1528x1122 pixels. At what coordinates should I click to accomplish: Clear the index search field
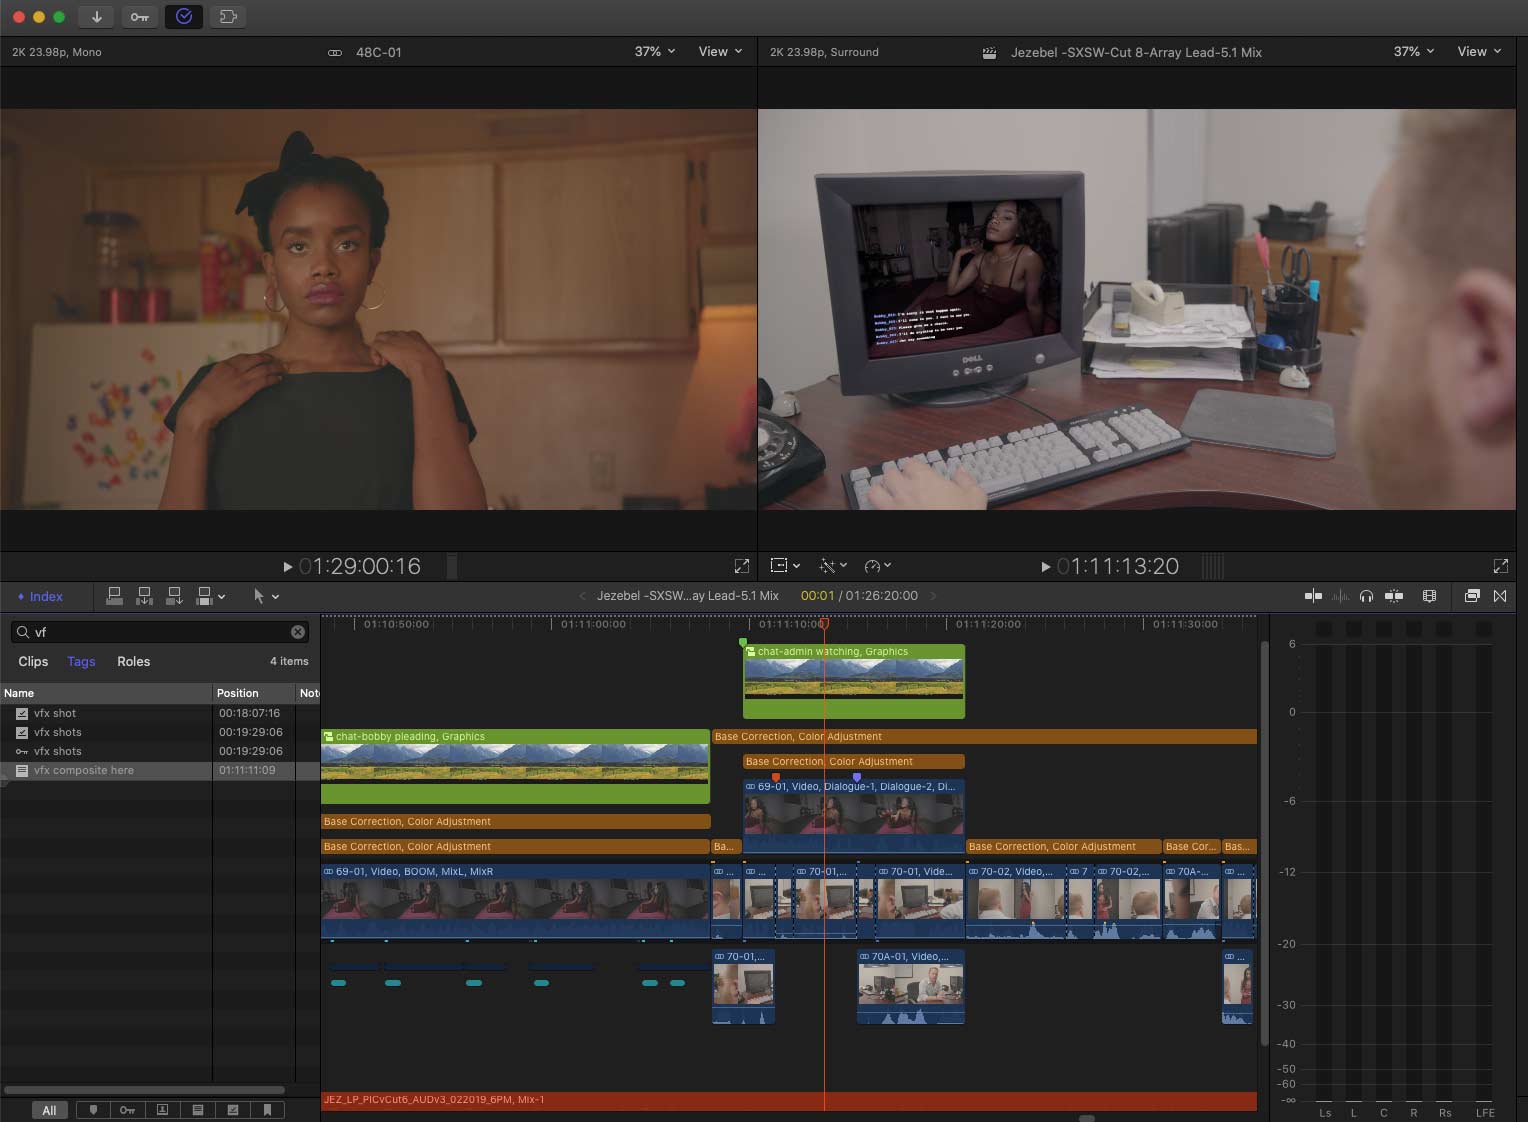pos(298,632)
